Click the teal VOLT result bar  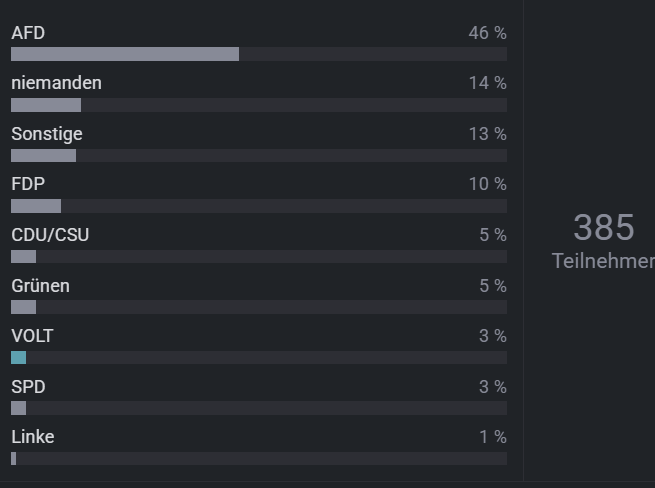point(18,358)
